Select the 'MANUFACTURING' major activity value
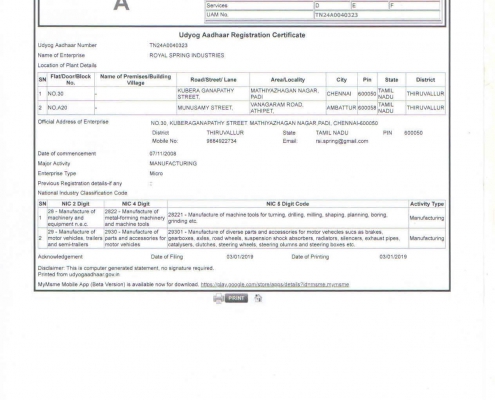Viewport: 495px width, 400px height. pyautogui.click(x=173, y=163)
